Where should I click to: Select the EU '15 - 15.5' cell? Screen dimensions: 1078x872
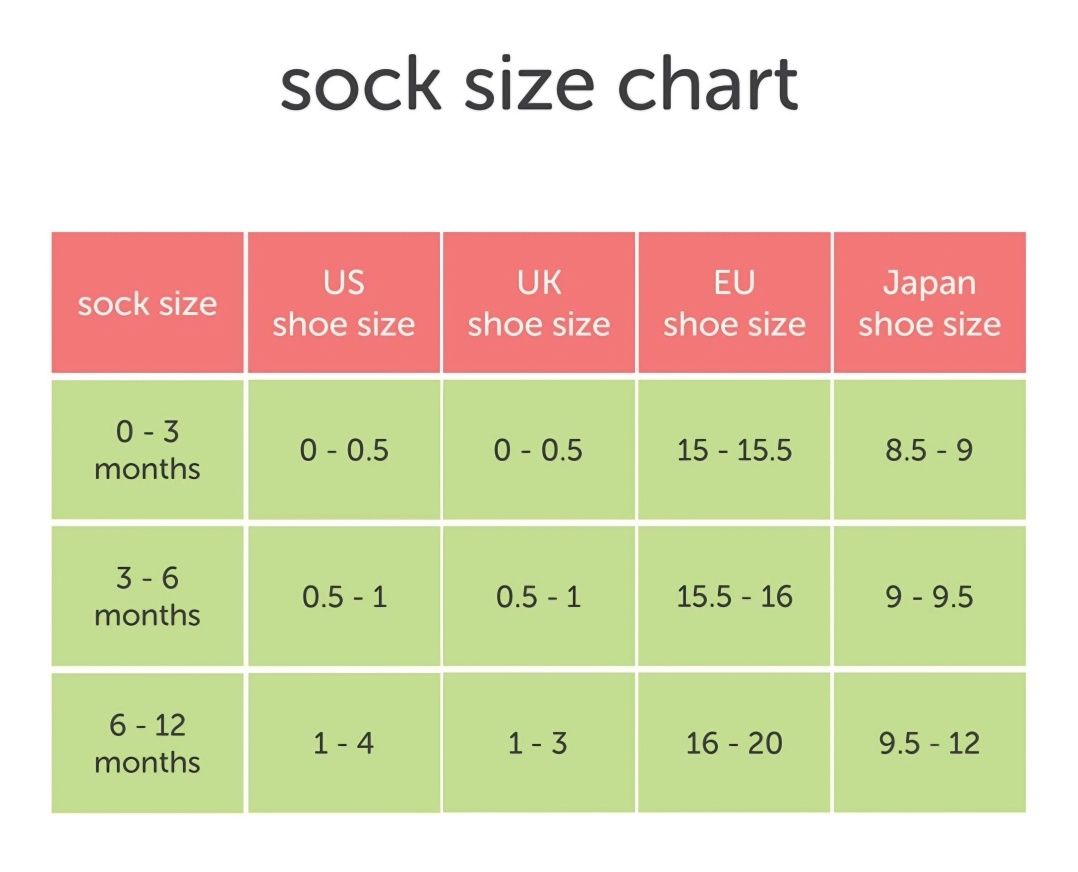(734, 450)
